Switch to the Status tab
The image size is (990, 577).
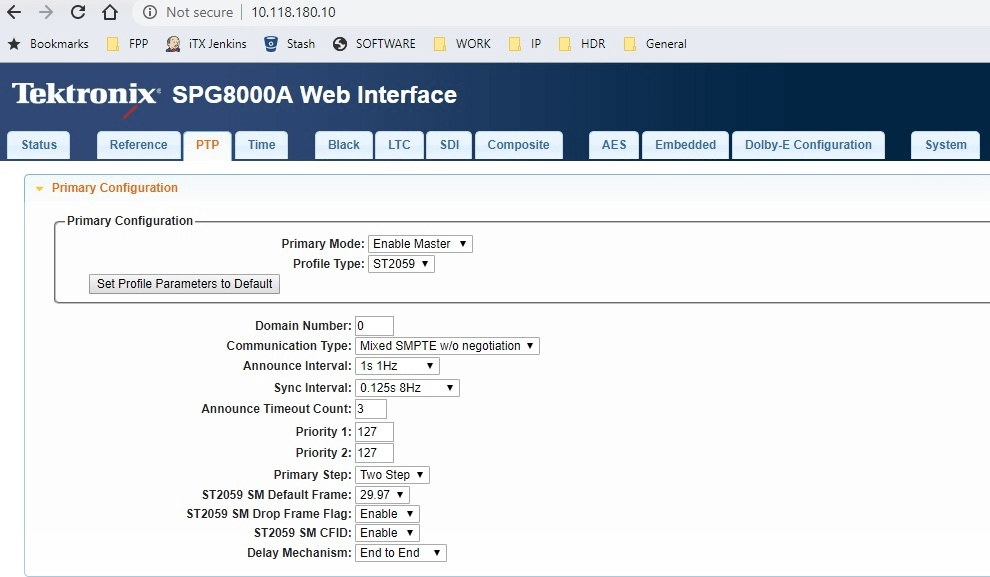tap(39, 145)
